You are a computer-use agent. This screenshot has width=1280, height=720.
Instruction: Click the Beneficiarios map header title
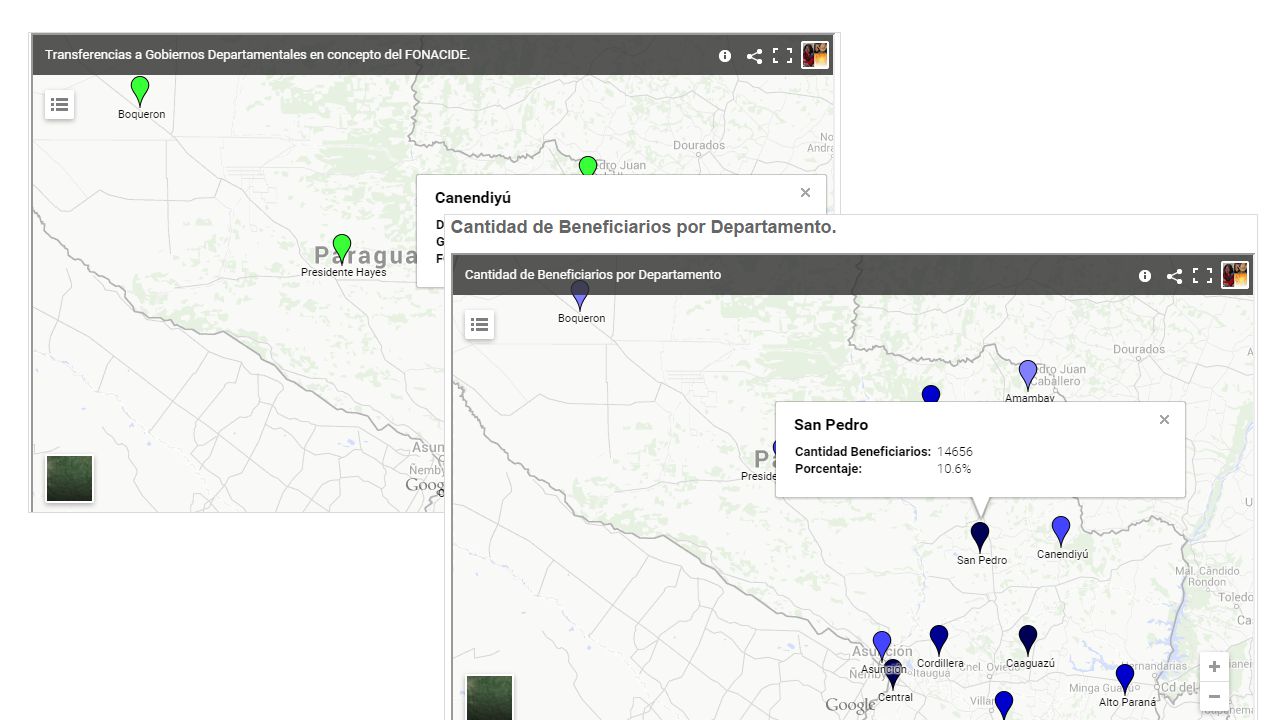click(593, 275)
